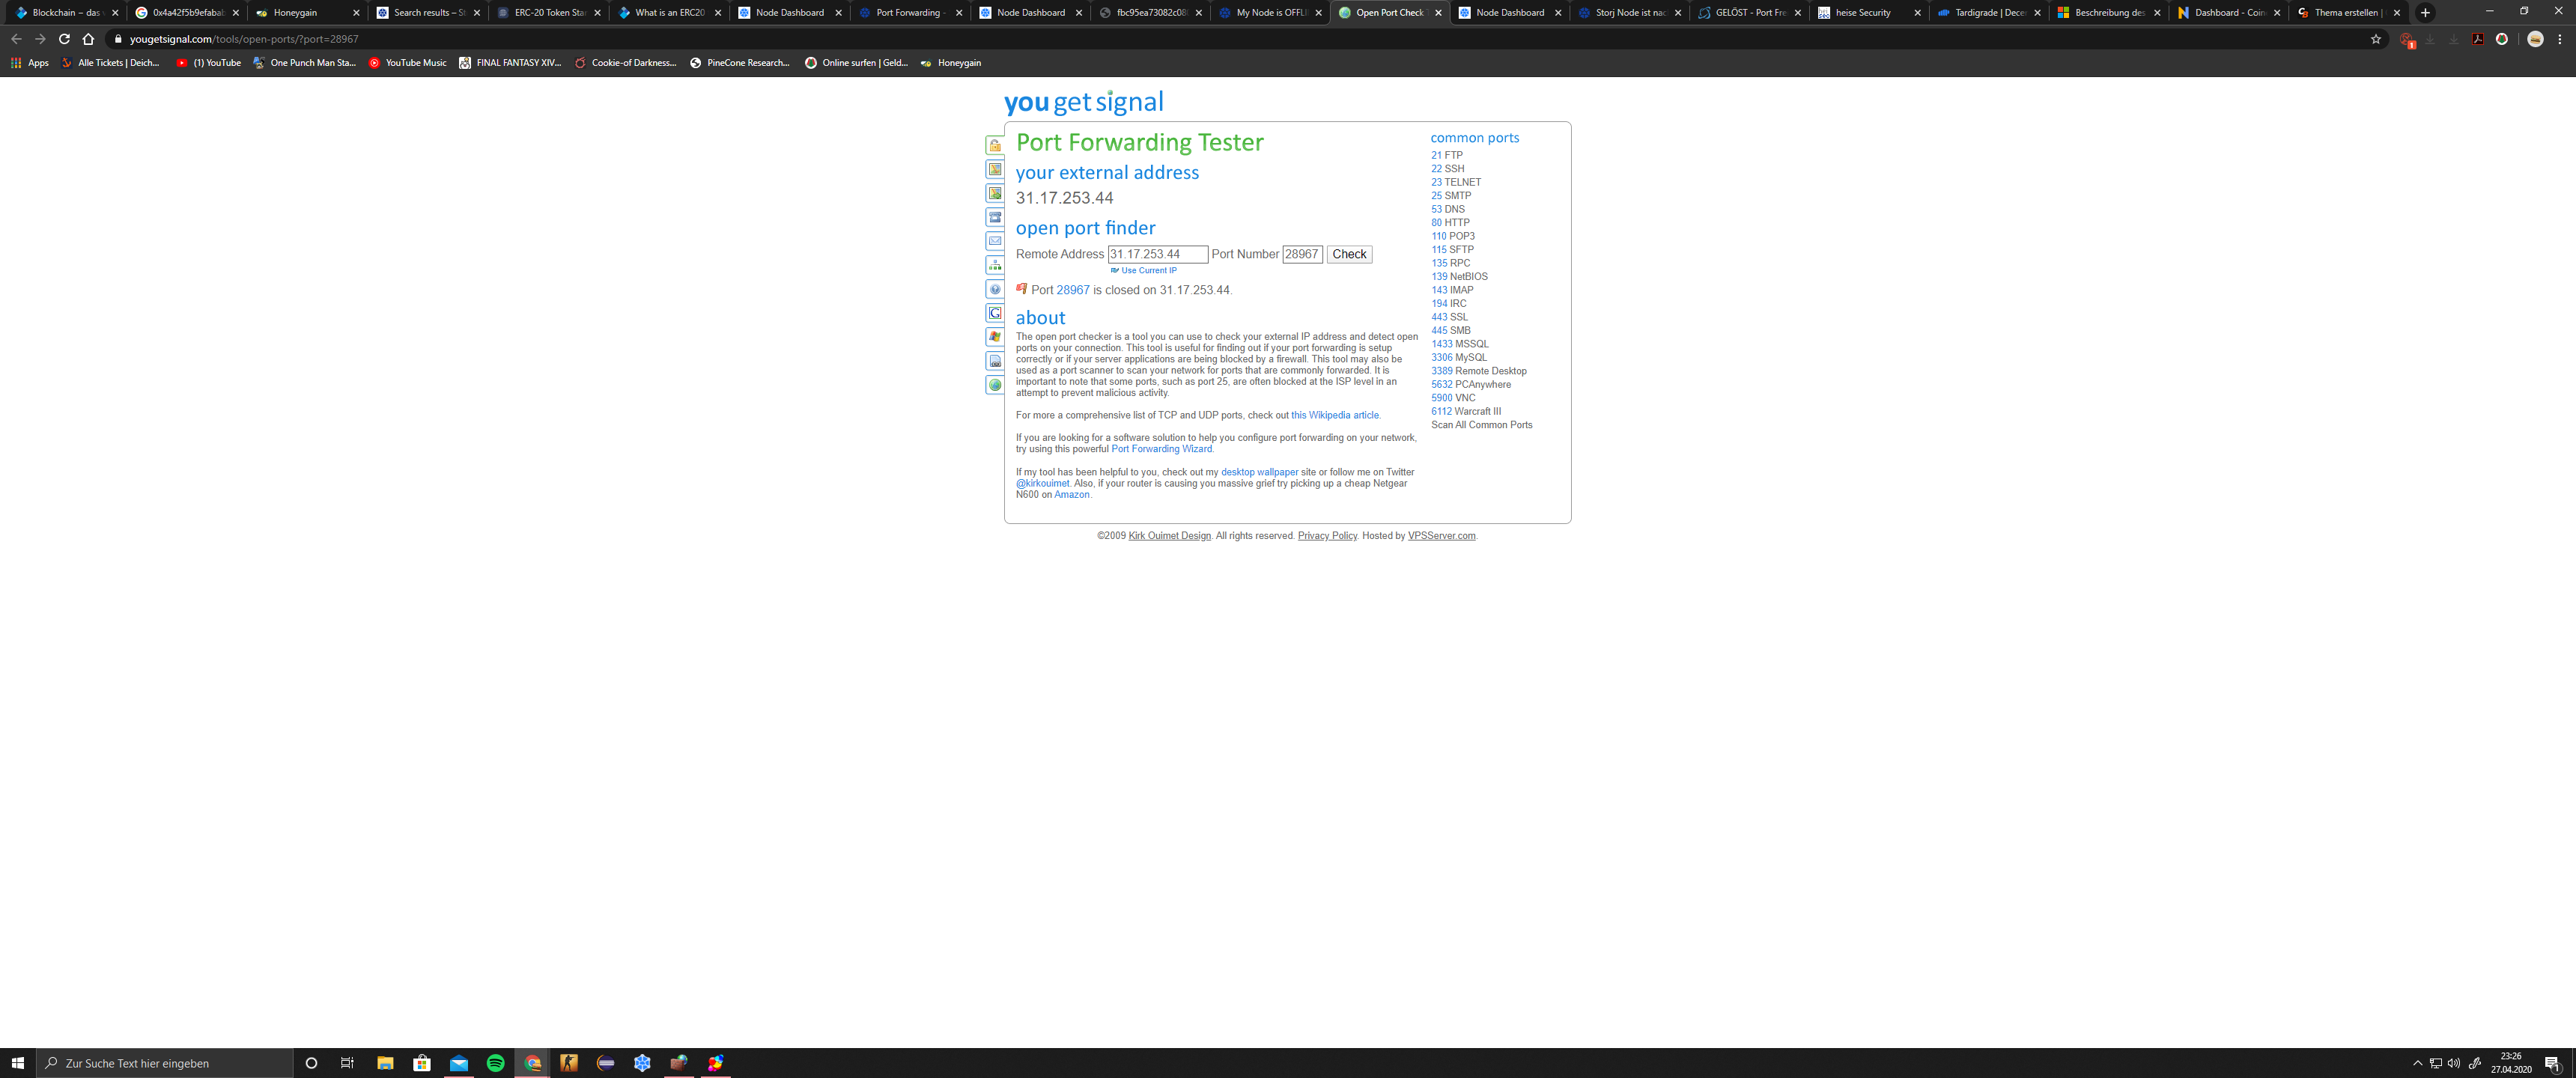Click the Remote Address input field
2576x1078 pixels.
click(1157, 255)
